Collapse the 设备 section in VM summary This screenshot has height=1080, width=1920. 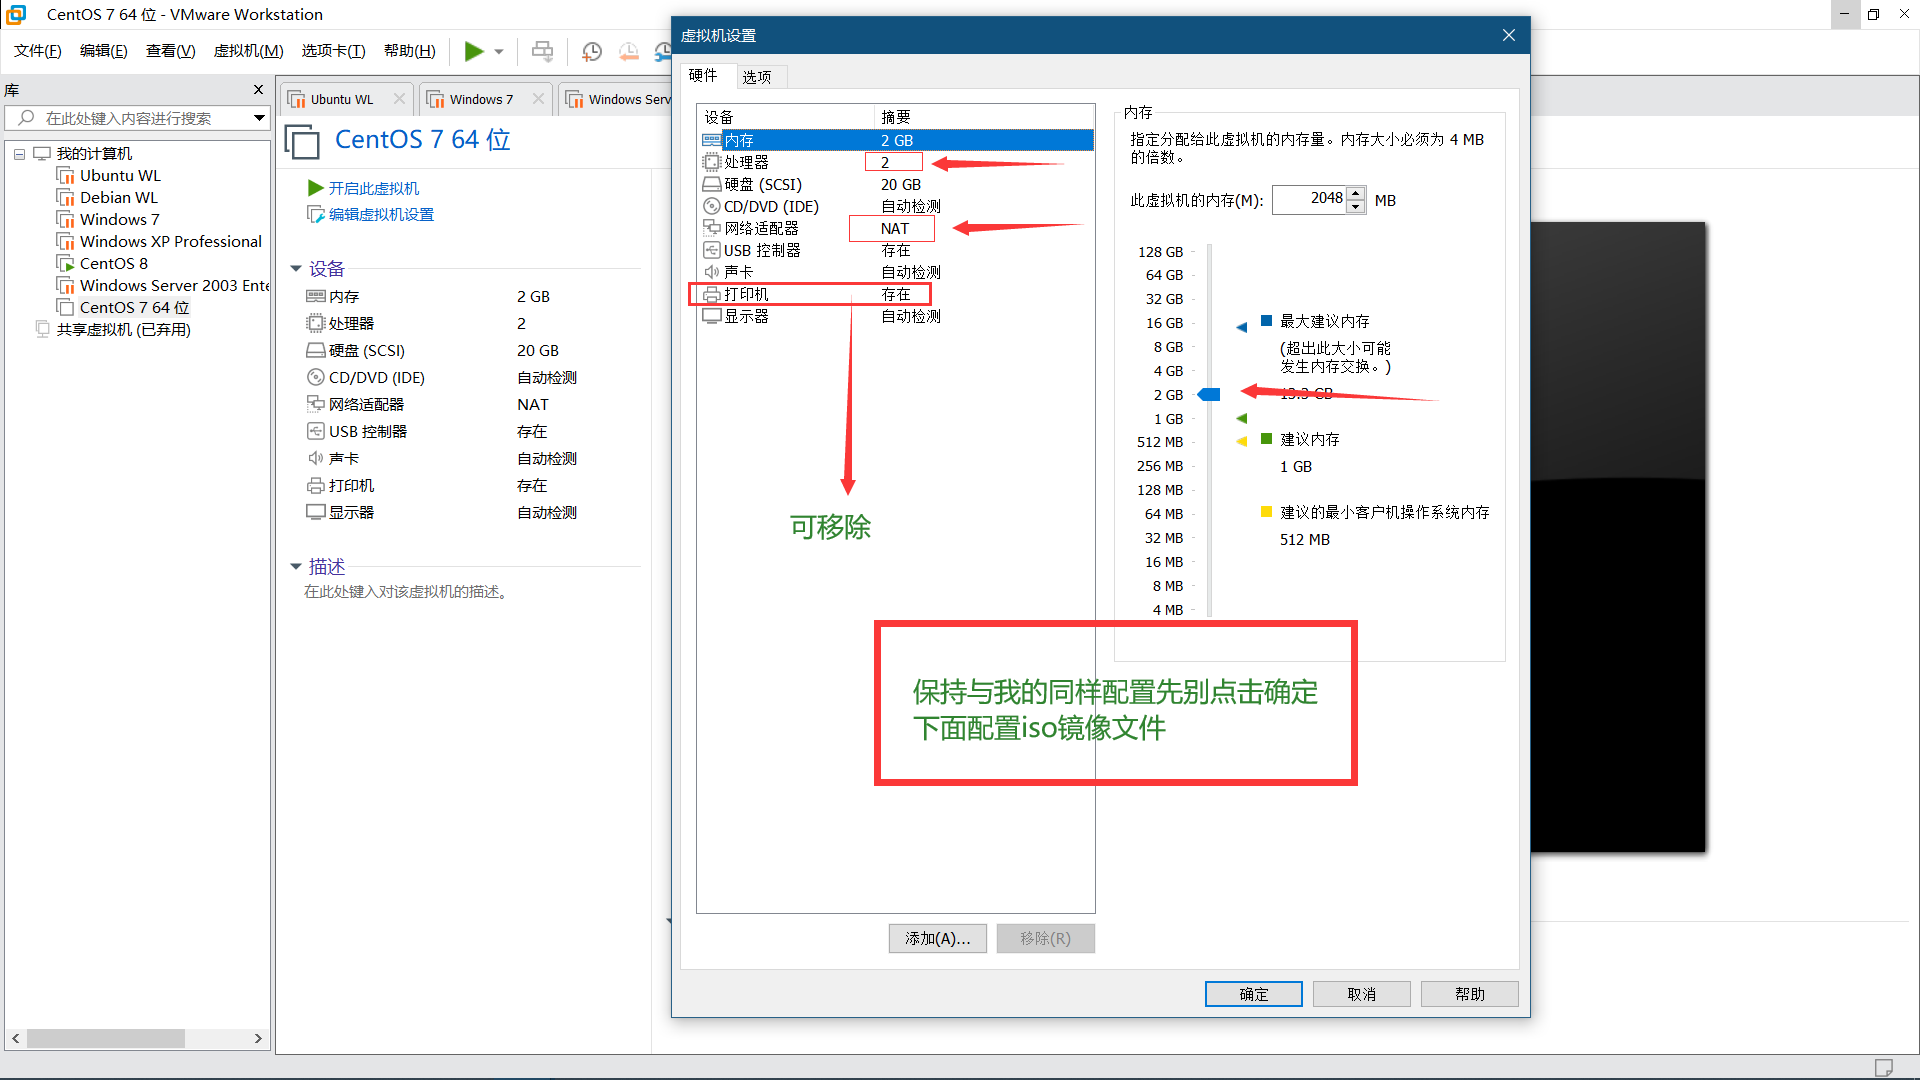[x=296, y=268]
